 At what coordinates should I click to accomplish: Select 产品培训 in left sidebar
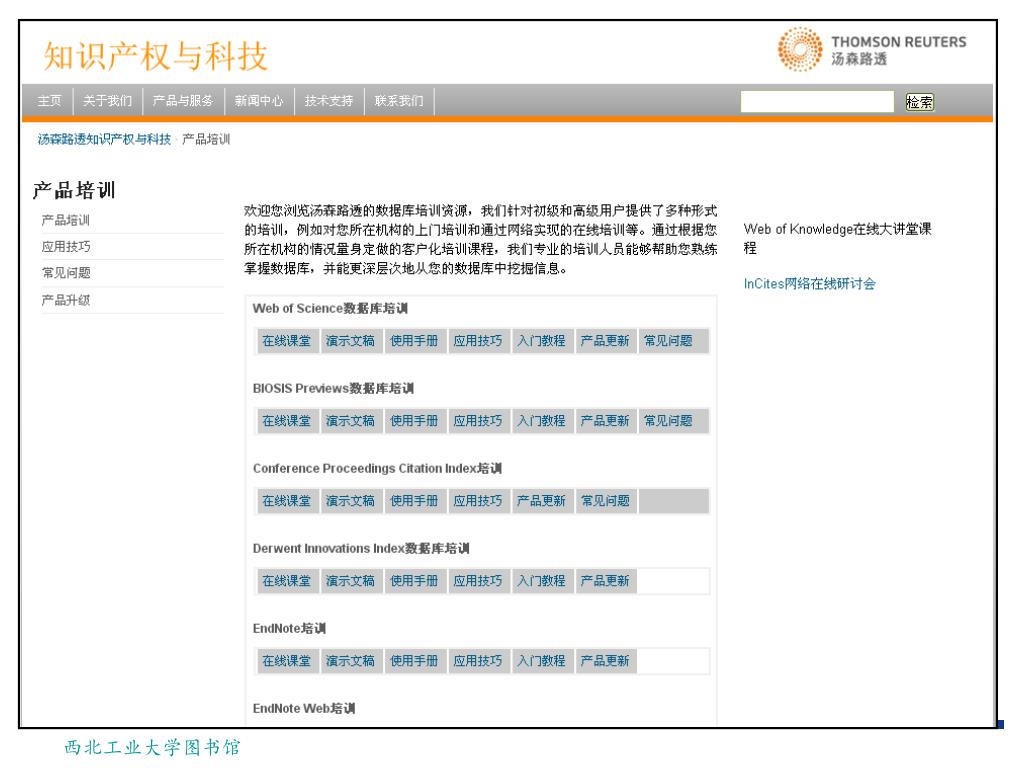click(x=66, y=220)
